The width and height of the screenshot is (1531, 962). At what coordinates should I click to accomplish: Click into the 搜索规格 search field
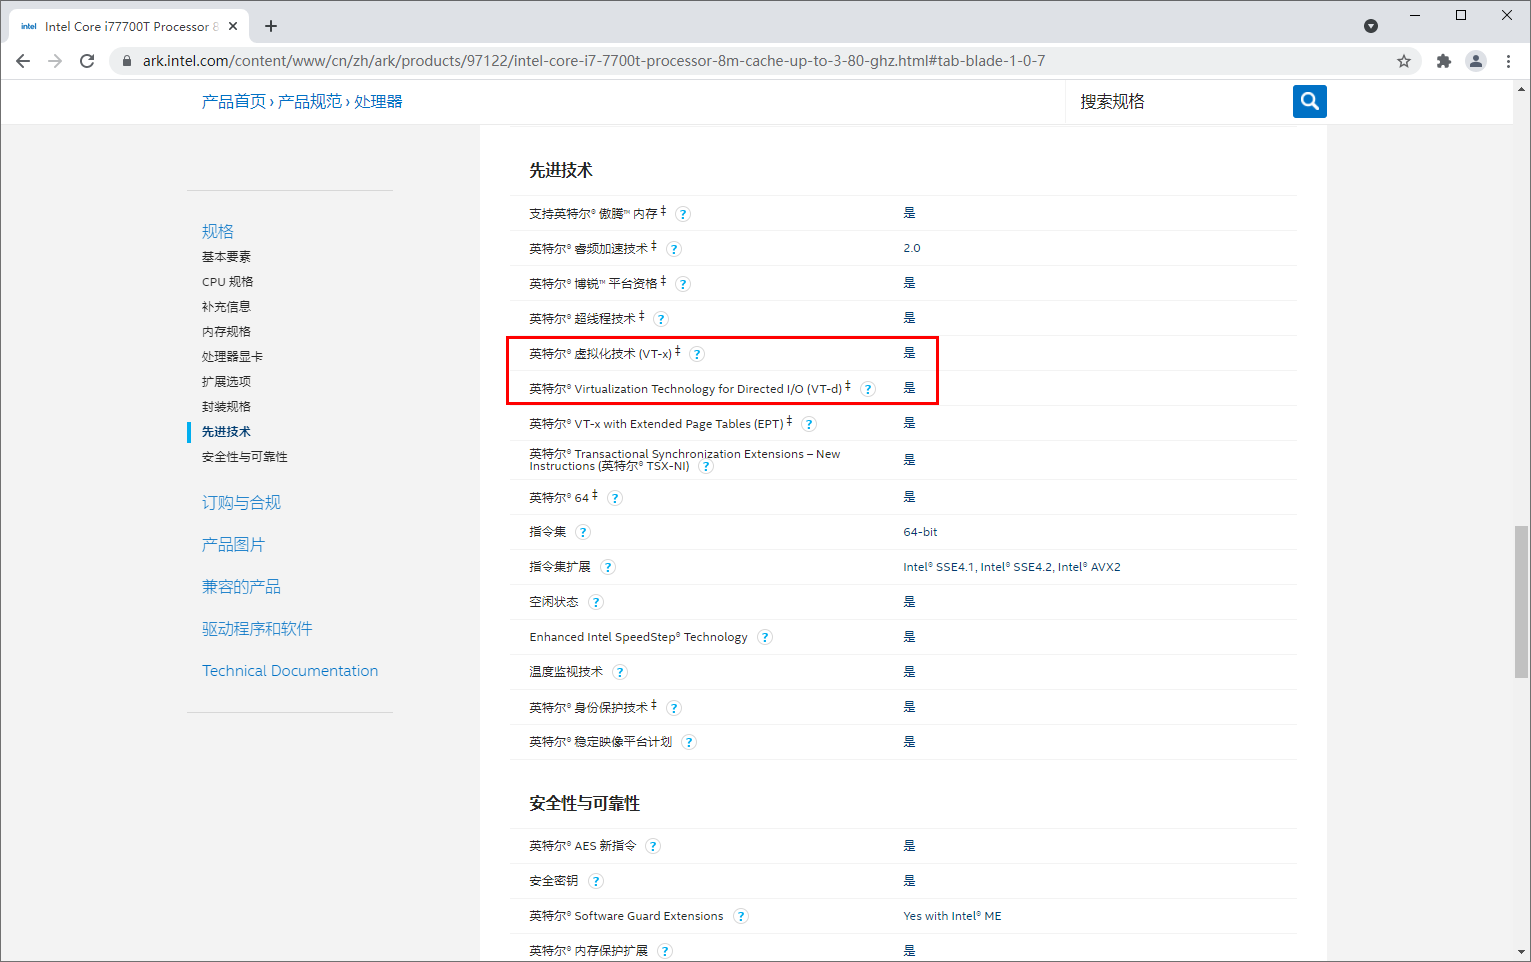[1180, 101]
